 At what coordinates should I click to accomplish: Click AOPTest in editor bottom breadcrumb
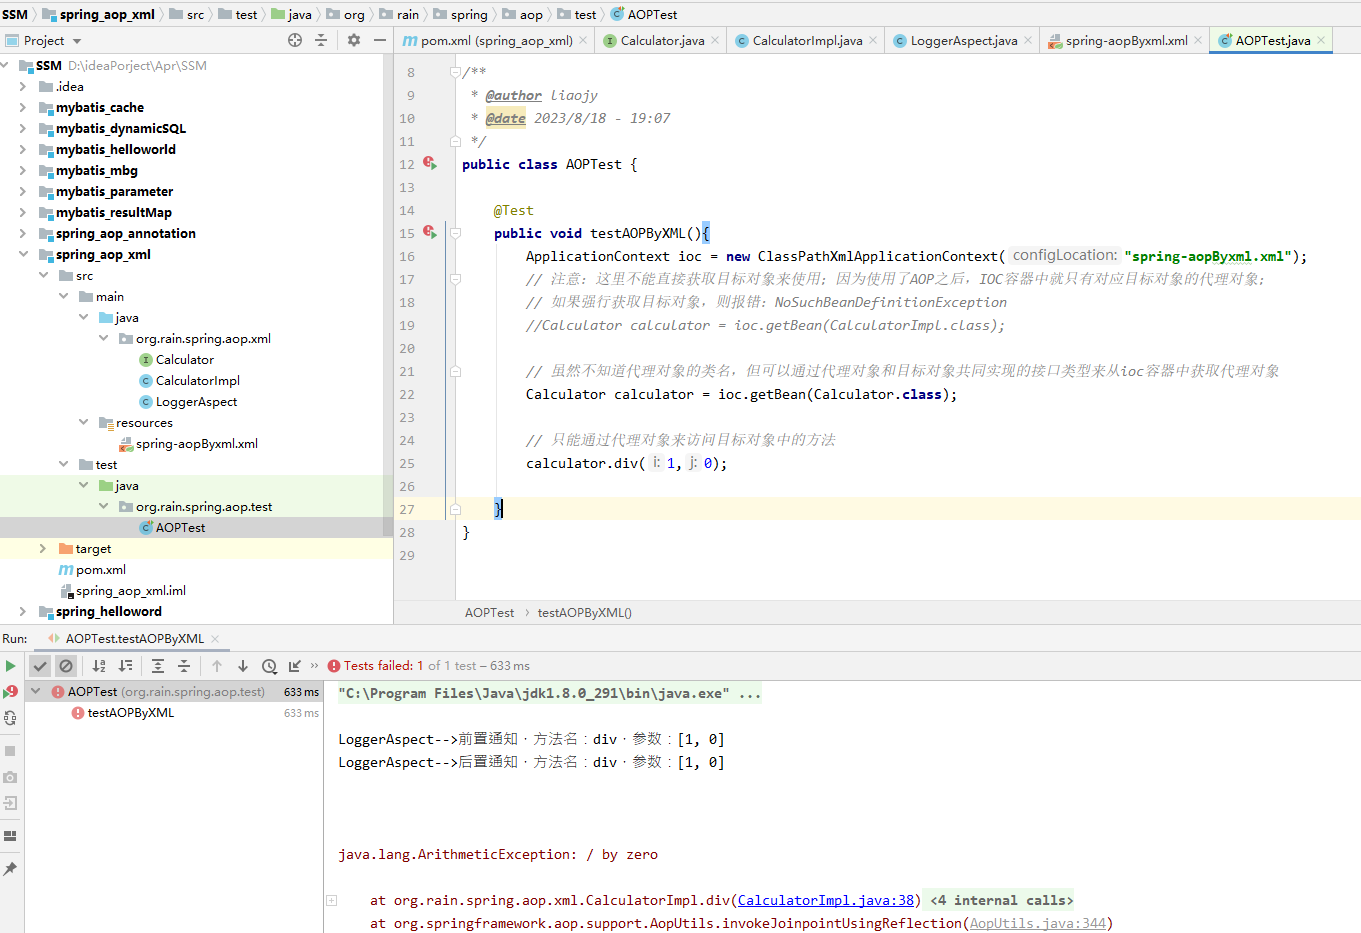[x=490, y=613]
